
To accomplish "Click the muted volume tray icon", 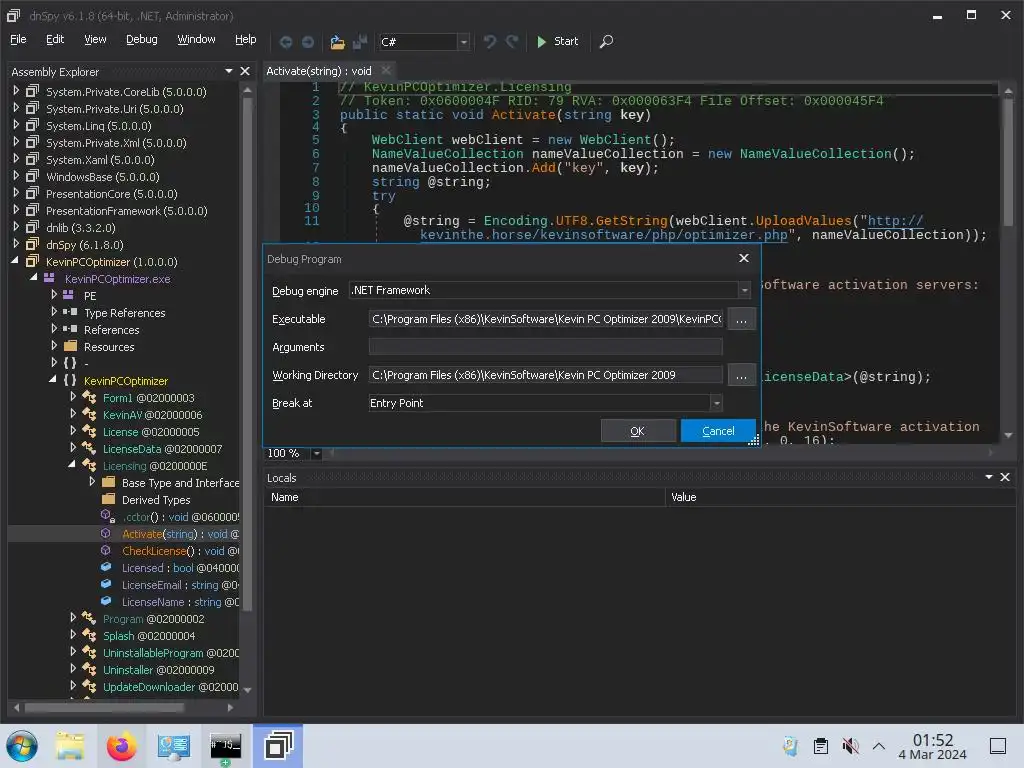I will (x=850, y=746).
